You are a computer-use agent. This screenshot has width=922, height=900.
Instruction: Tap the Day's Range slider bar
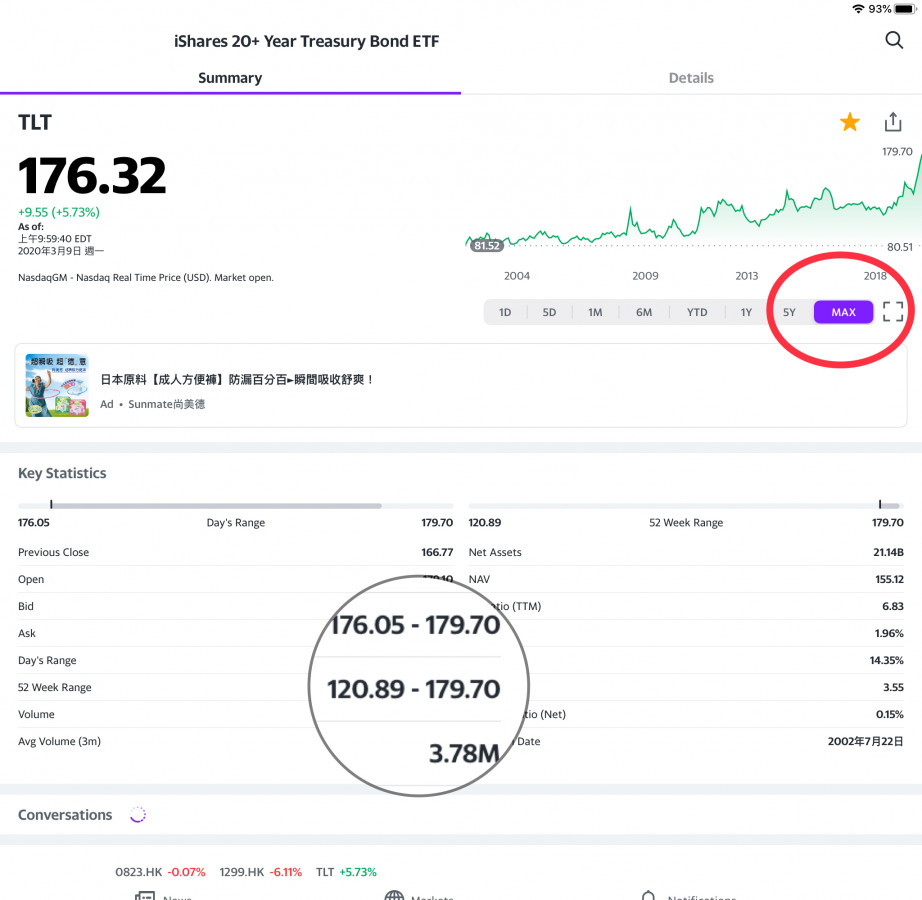pyautogui.click(x=235, y=505)
